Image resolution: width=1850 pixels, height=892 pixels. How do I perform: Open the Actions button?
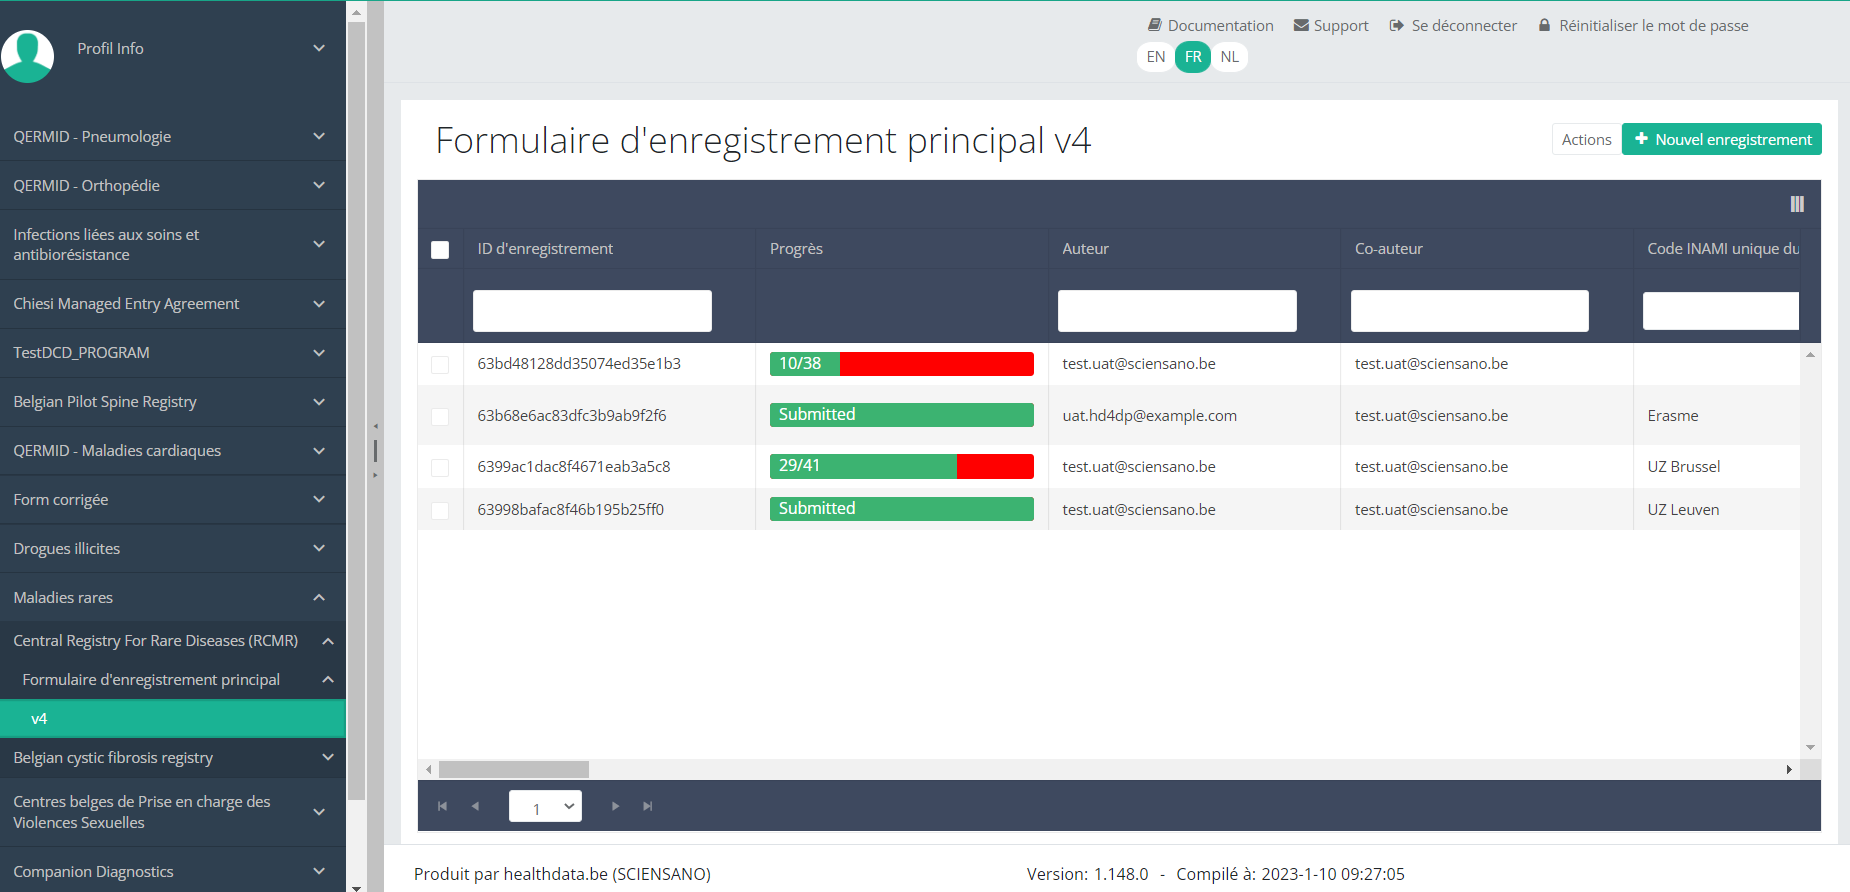coord(1586,140)
